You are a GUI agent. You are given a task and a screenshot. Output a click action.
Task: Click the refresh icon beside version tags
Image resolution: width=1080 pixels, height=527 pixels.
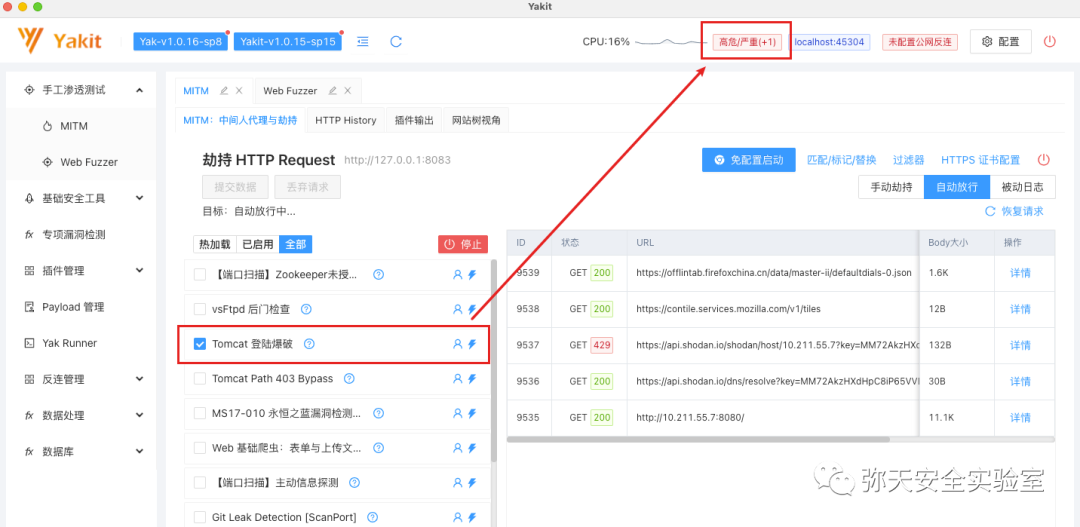[395, 41]
